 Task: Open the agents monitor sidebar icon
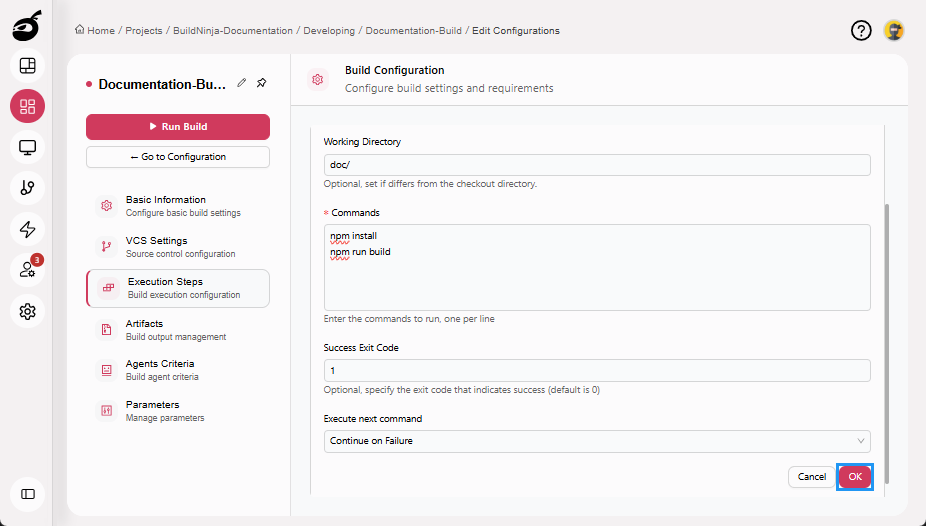tap(27, 147)
